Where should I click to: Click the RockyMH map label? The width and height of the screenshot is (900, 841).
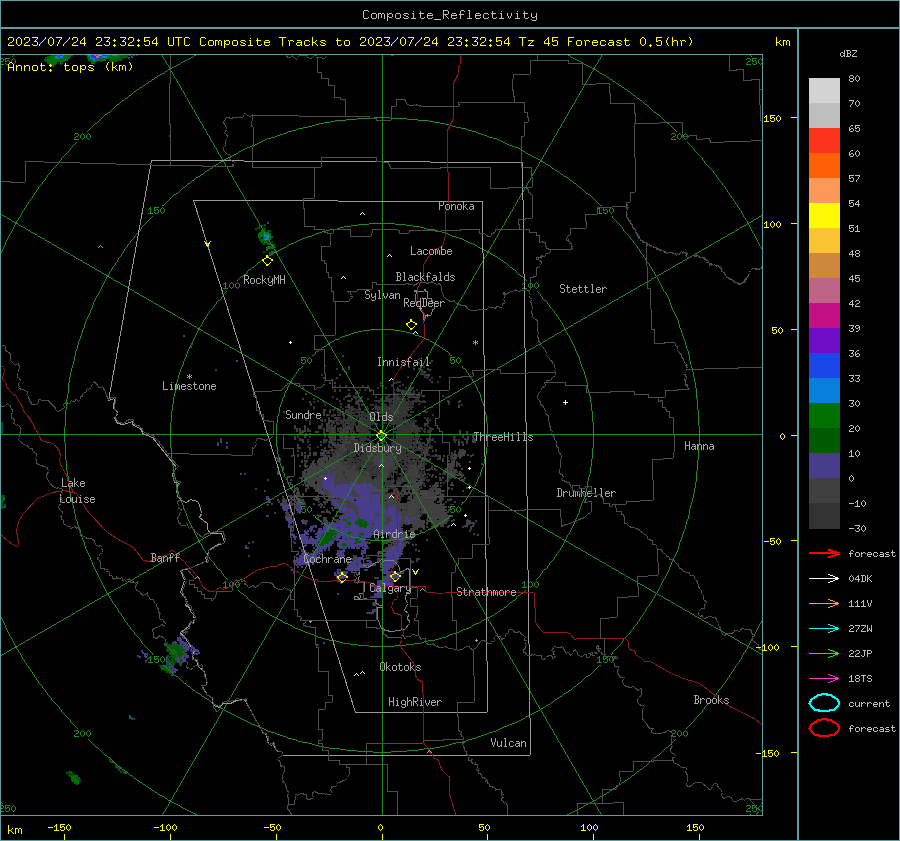264,280
